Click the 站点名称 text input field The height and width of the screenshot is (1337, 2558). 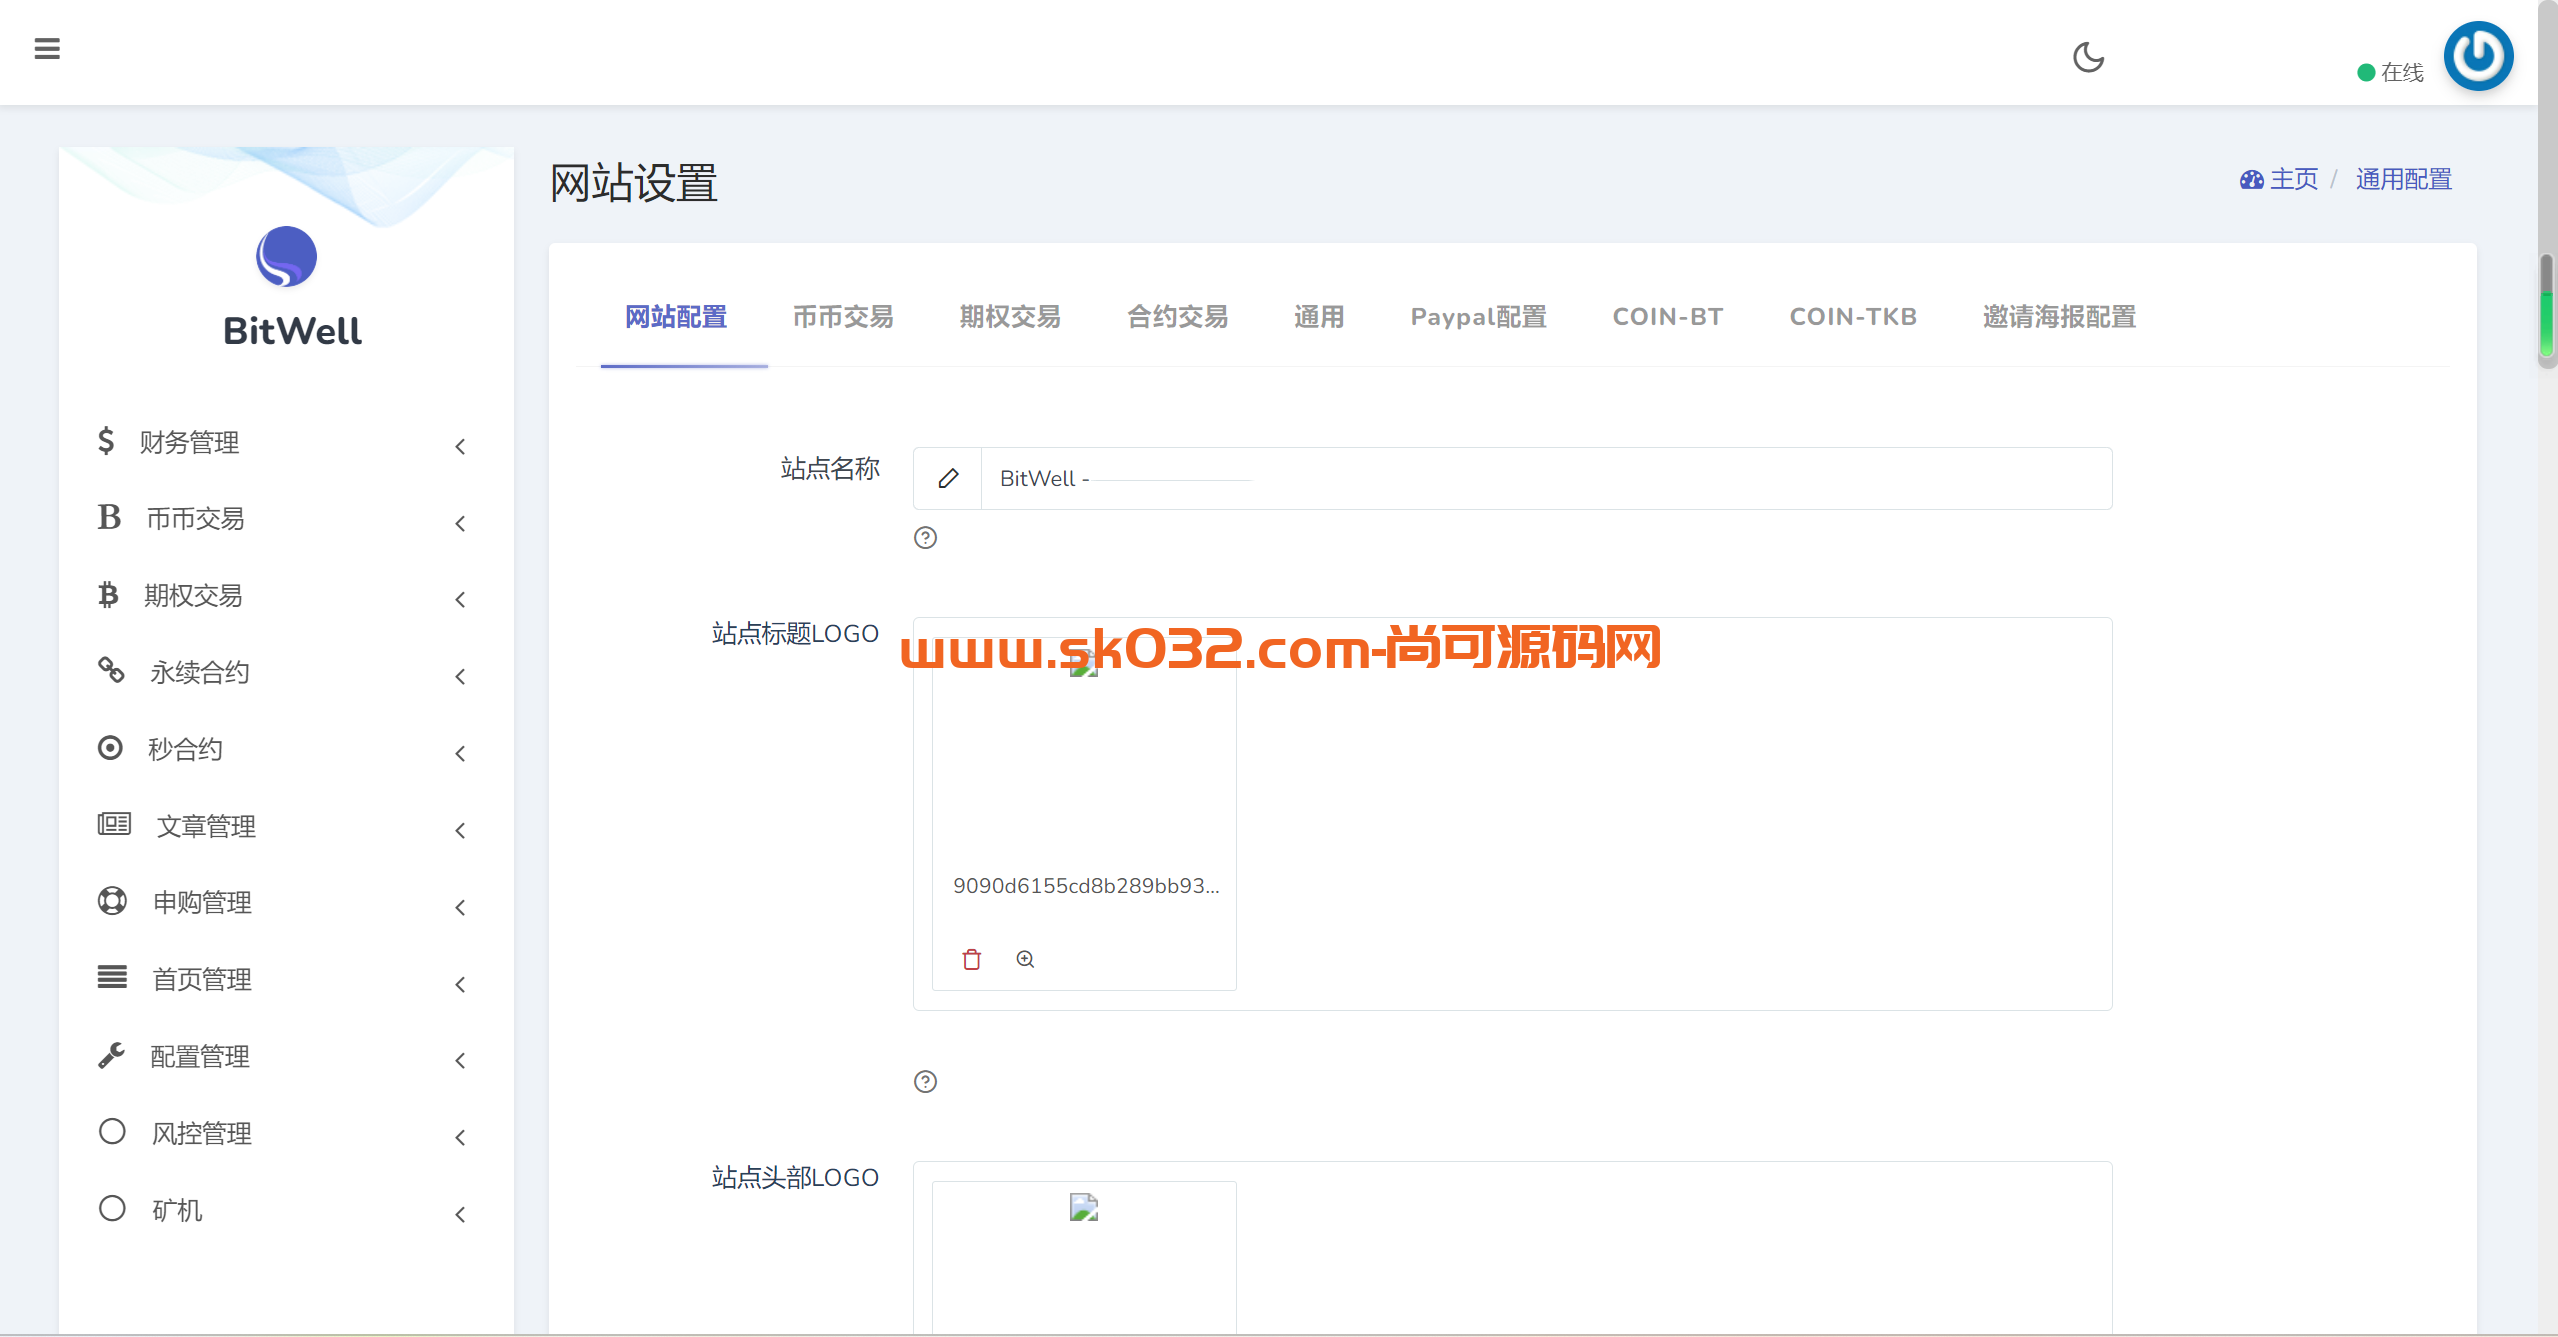click(x=1546, y=478)
